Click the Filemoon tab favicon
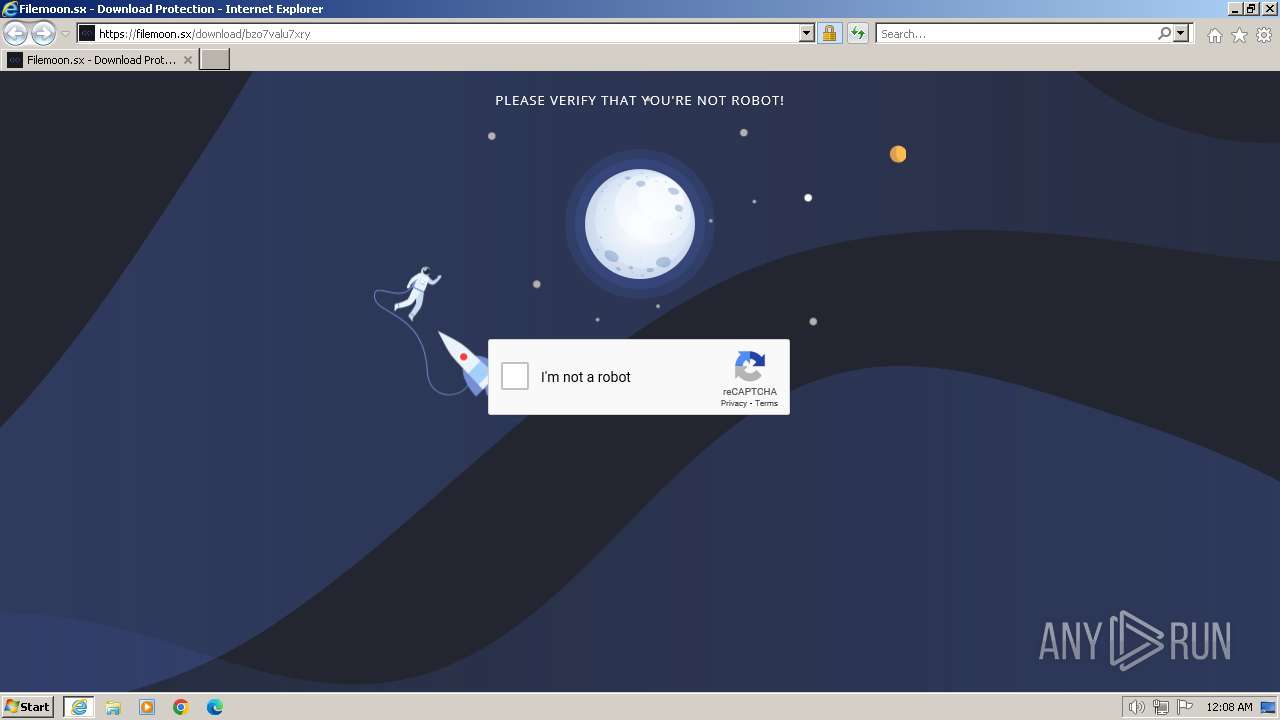Screen dimensions: 1280x720 point(15,60)
